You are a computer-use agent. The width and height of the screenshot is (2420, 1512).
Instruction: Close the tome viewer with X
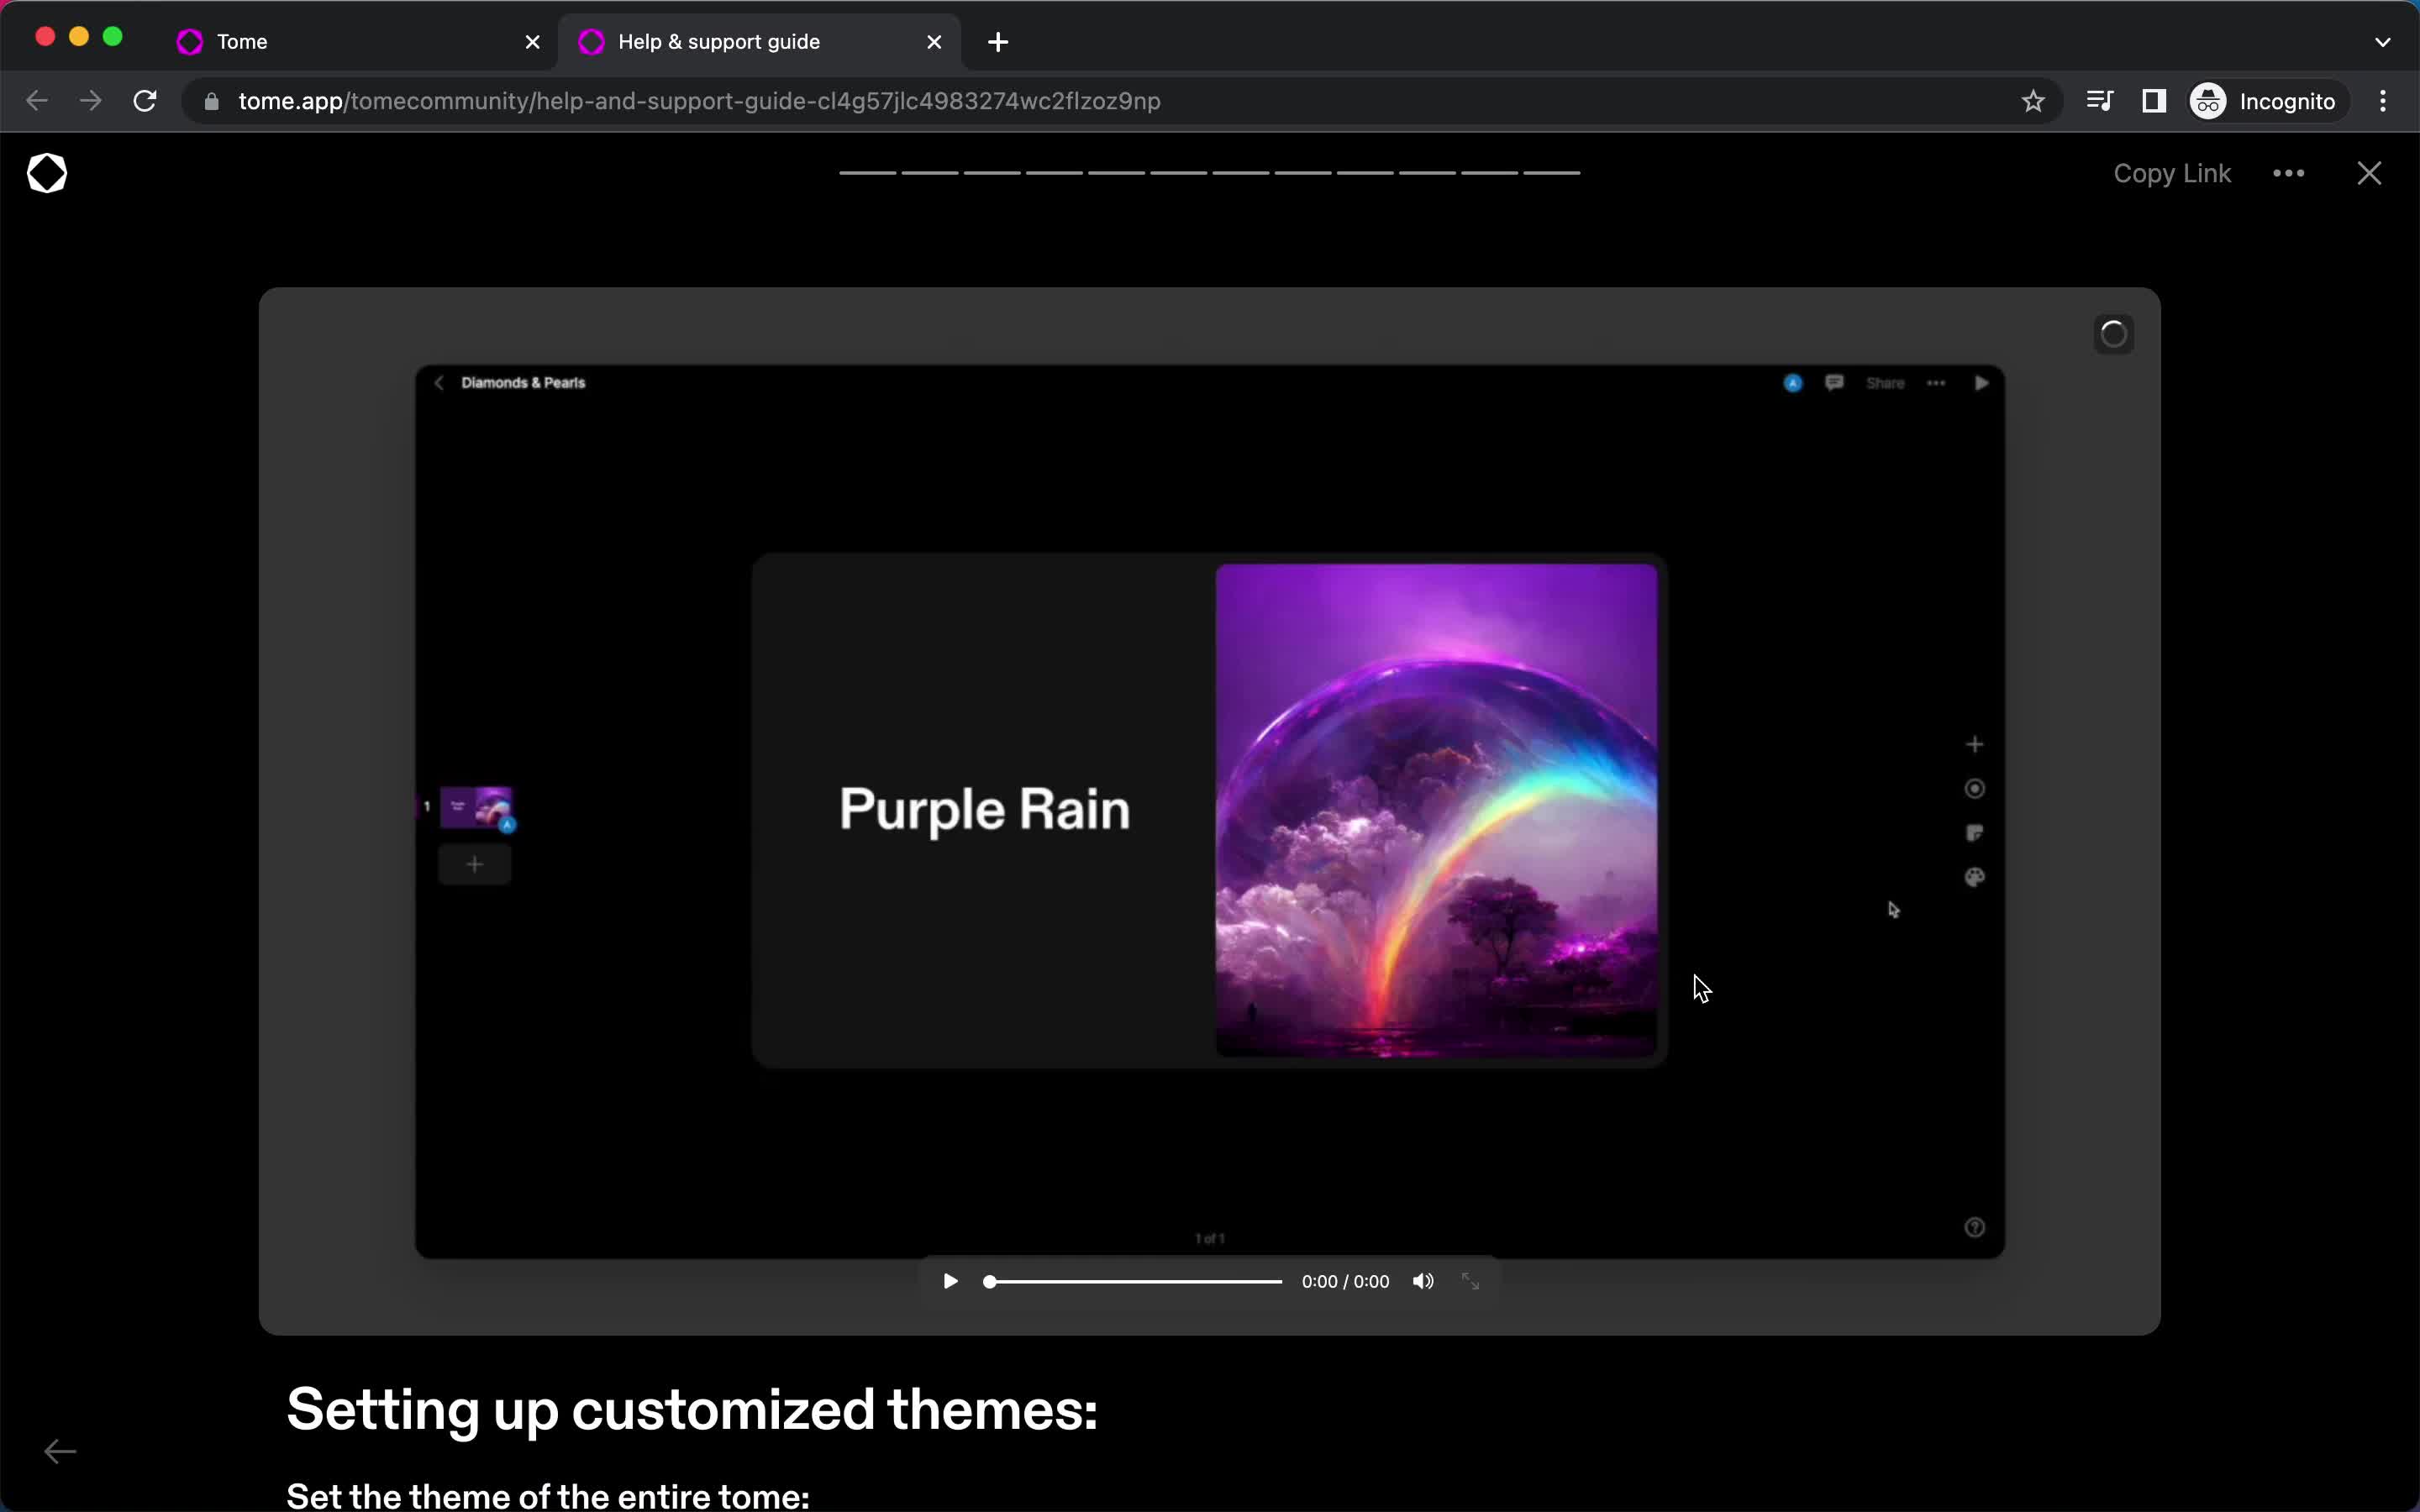(2368, 173)
